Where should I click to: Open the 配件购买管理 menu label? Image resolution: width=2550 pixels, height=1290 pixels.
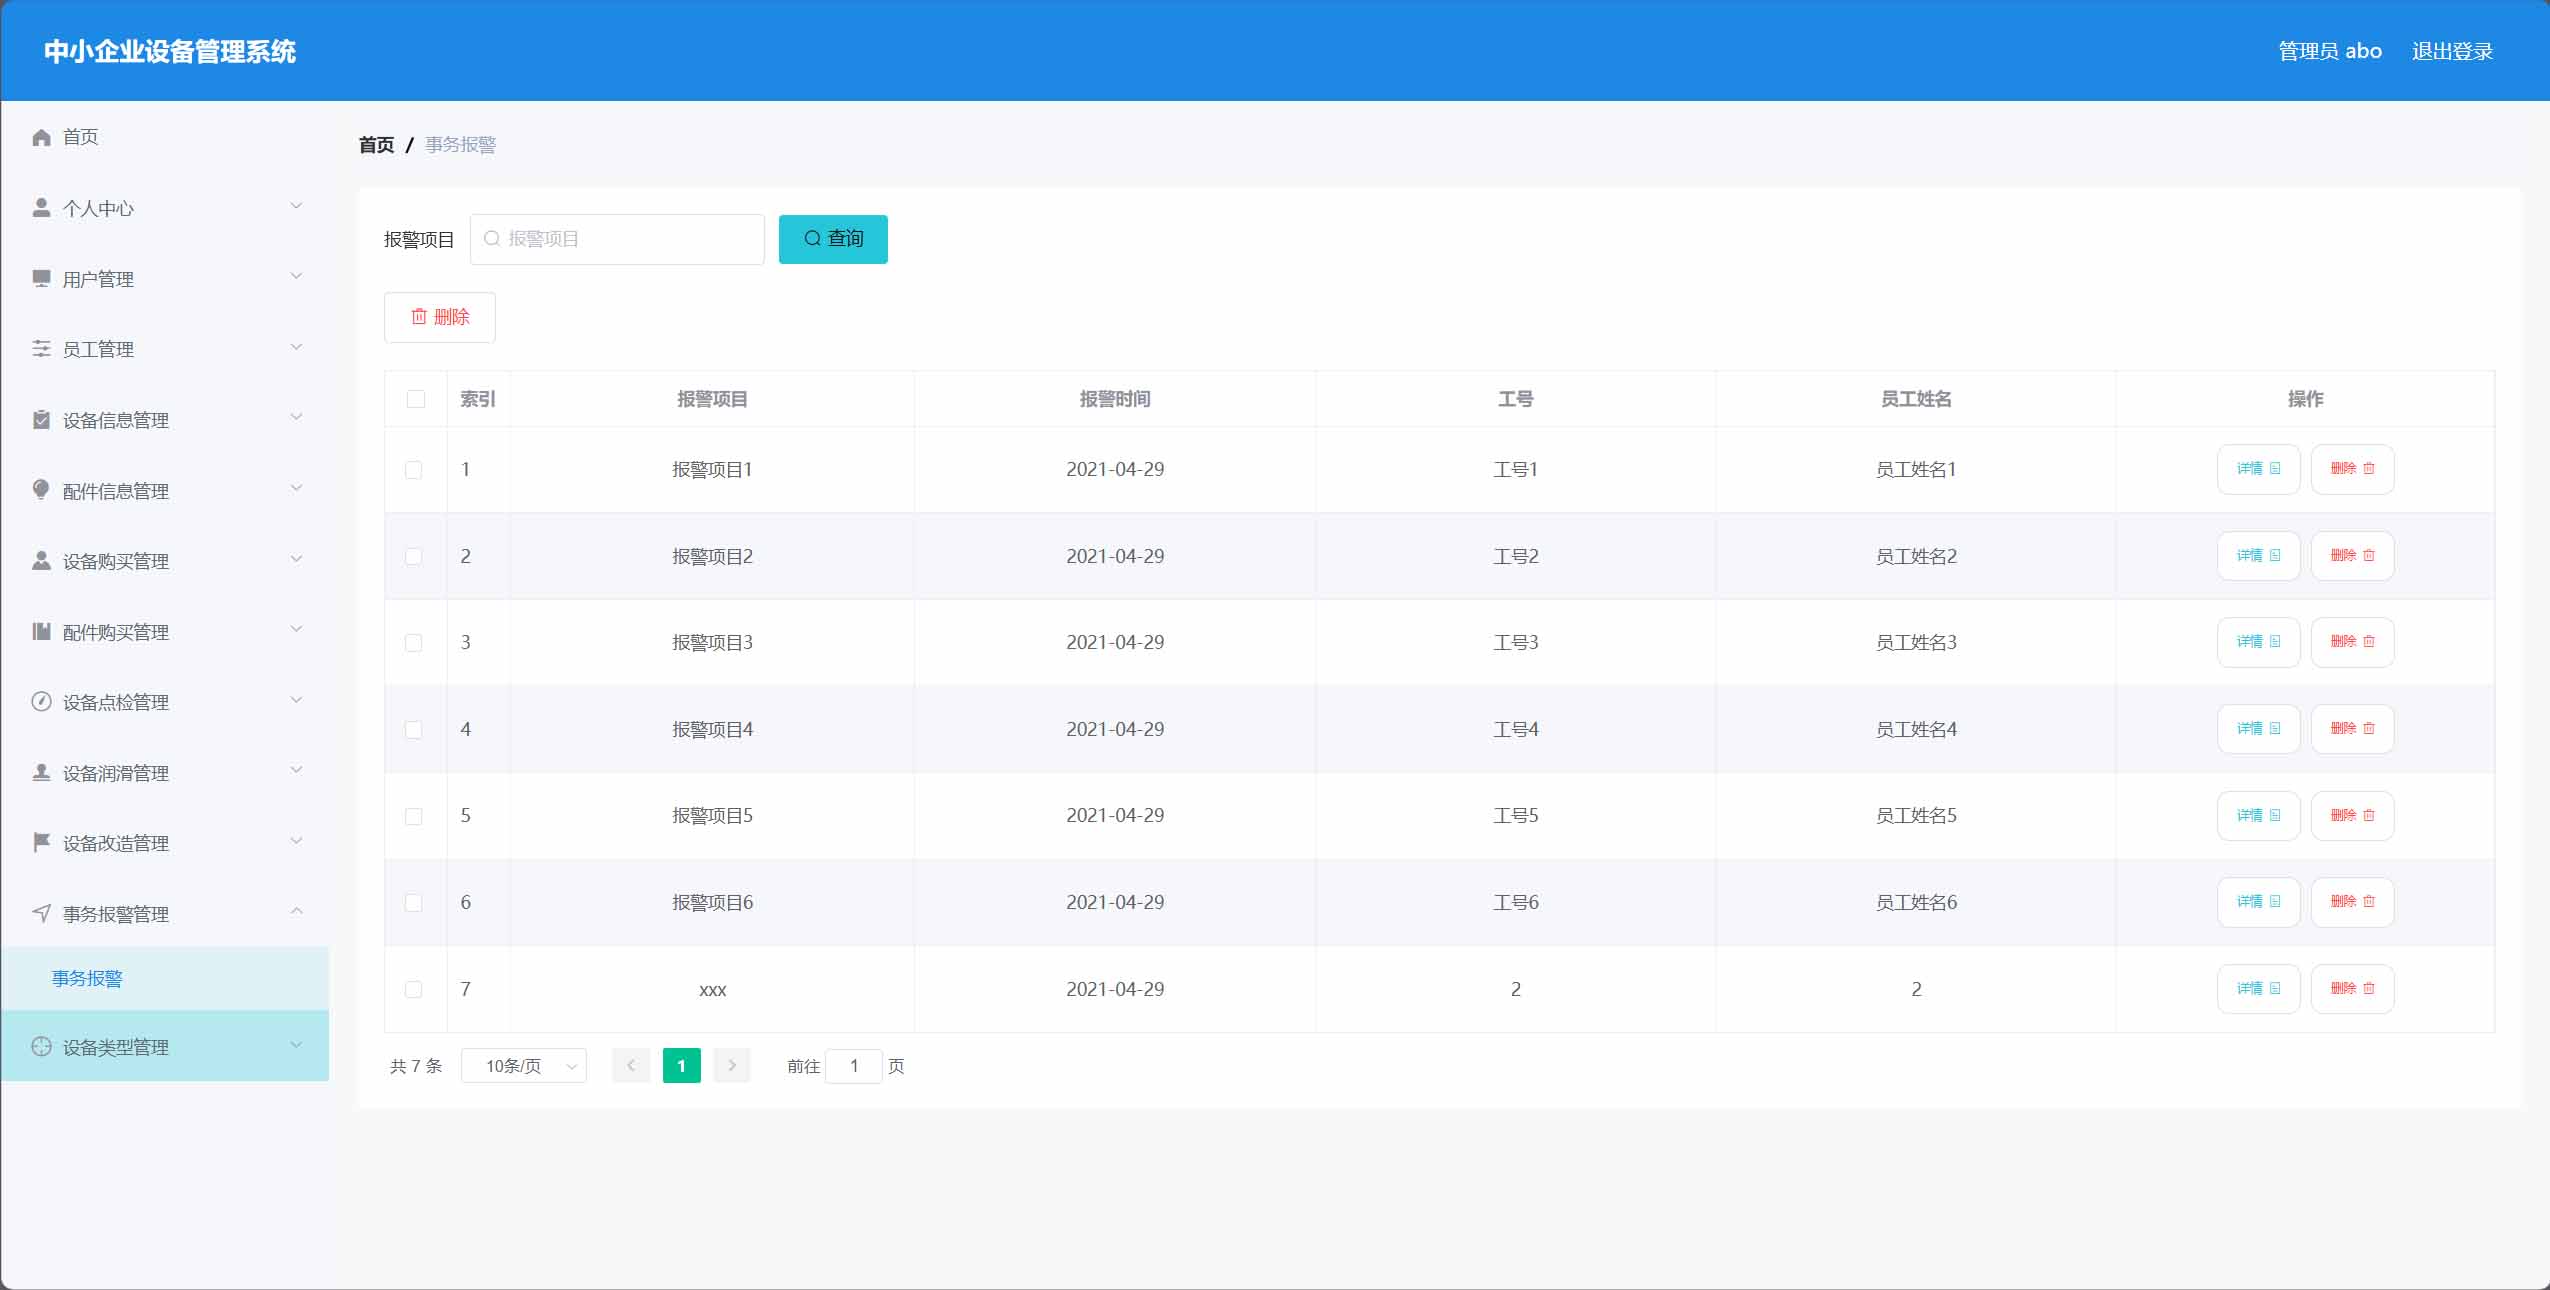click(x=116, y=632)
